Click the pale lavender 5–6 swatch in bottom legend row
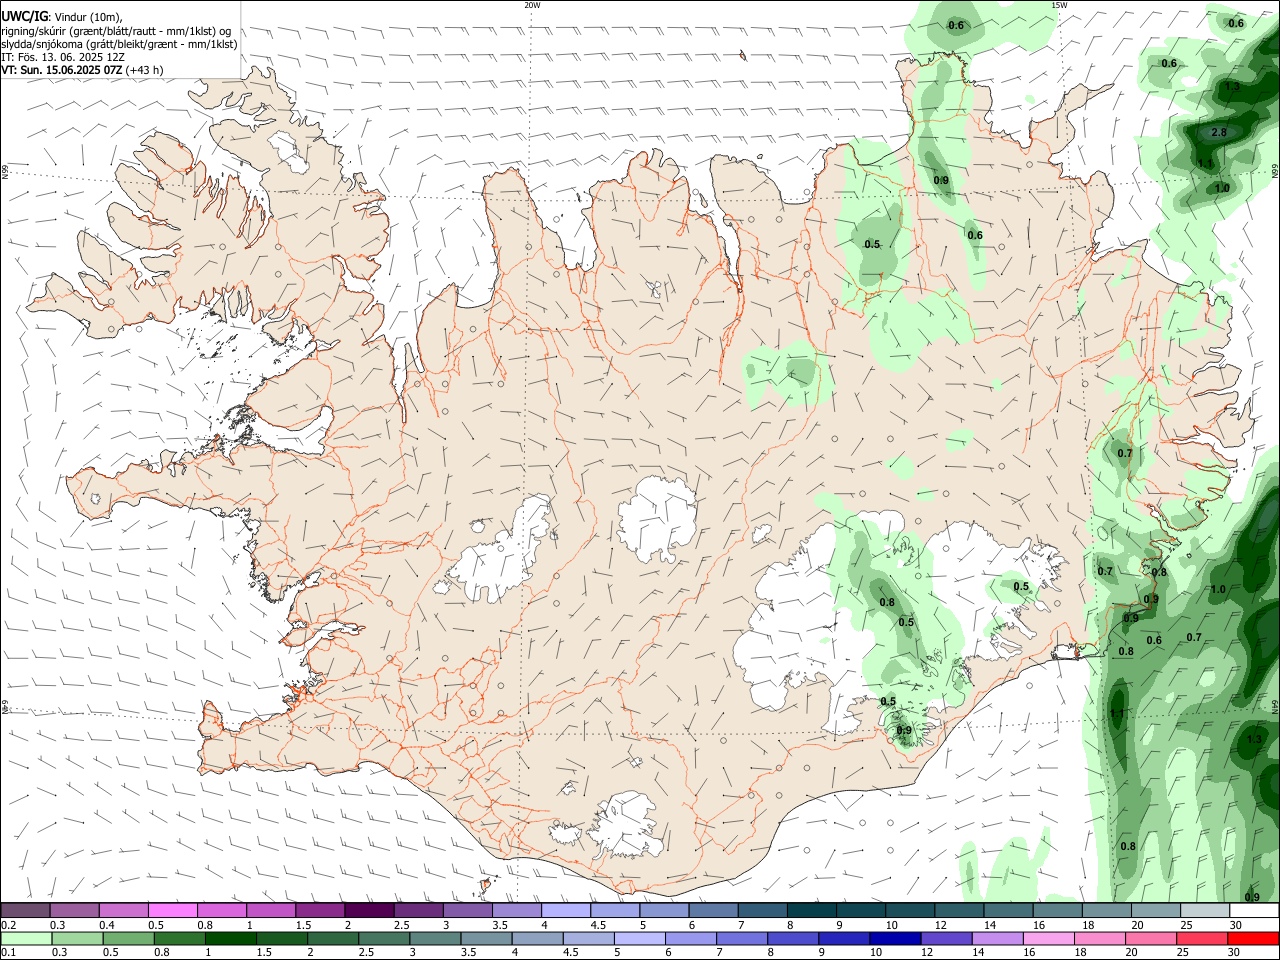The height and width of the screenshot is (960, 1280). tap(640, 938)
